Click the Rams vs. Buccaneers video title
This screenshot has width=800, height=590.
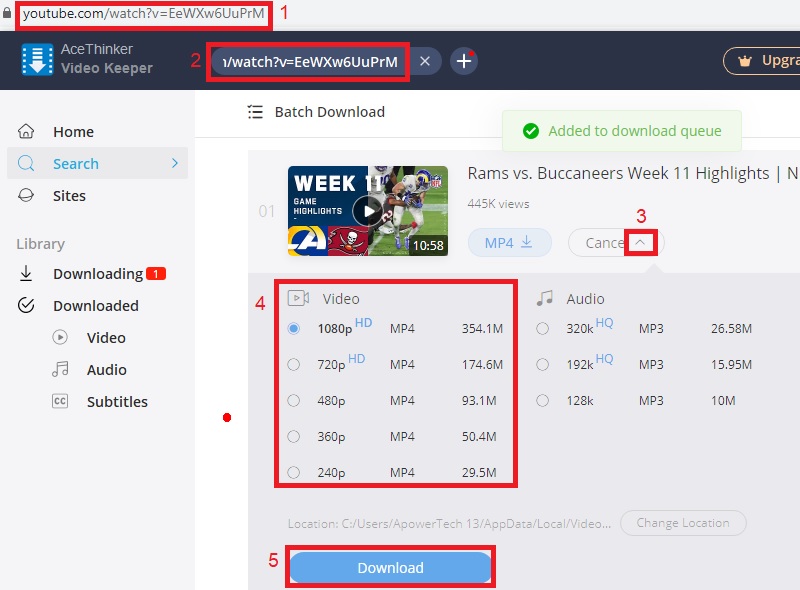[x=633, y=173]
